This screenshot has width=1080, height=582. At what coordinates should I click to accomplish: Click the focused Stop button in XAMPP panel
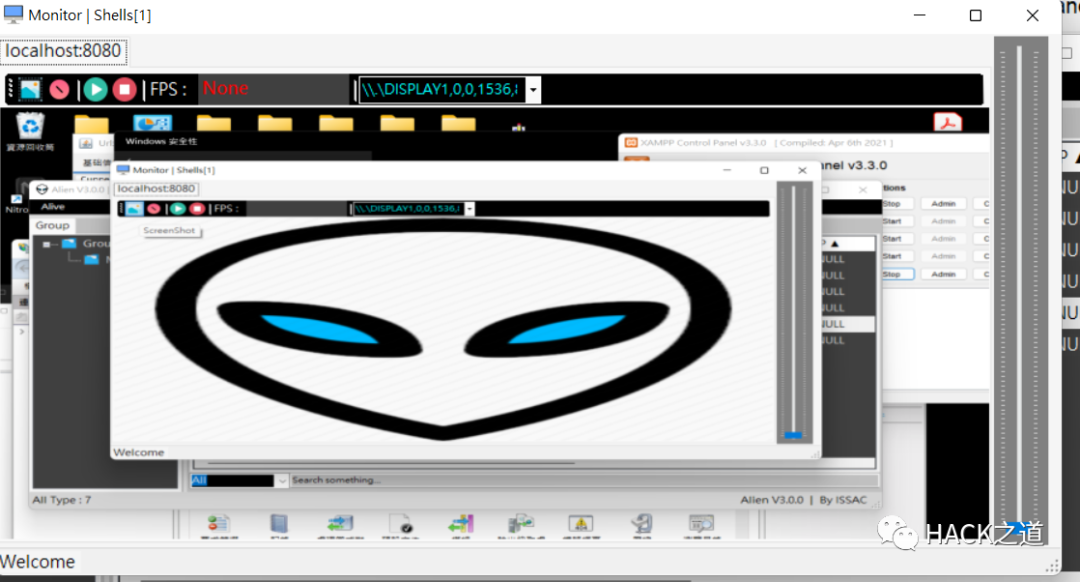[x=897, y=274]
